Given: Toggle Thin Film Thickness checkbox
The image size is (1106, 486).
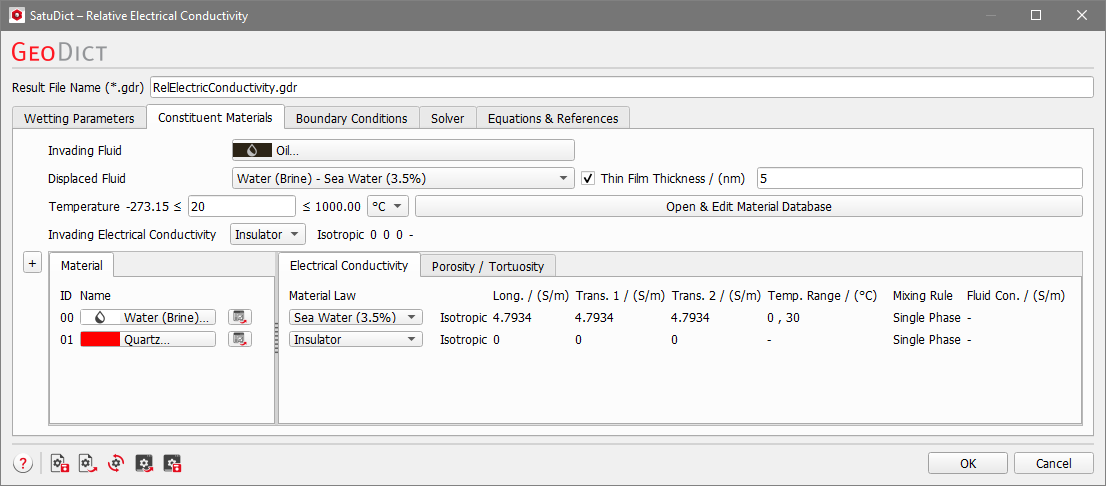Looking at the screenshot, I should point(588,178).
